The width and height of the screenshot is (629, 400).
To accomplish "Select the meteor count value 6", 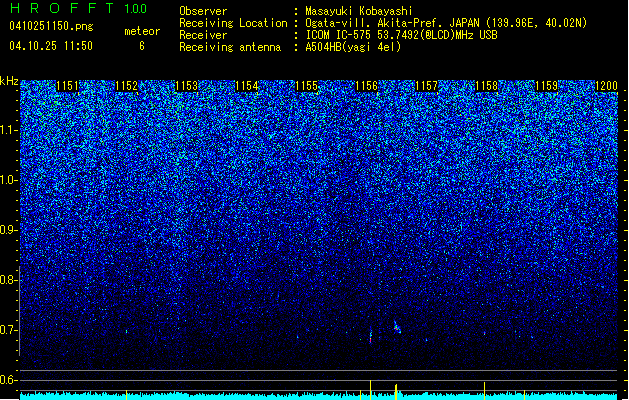I will (142, 46).
